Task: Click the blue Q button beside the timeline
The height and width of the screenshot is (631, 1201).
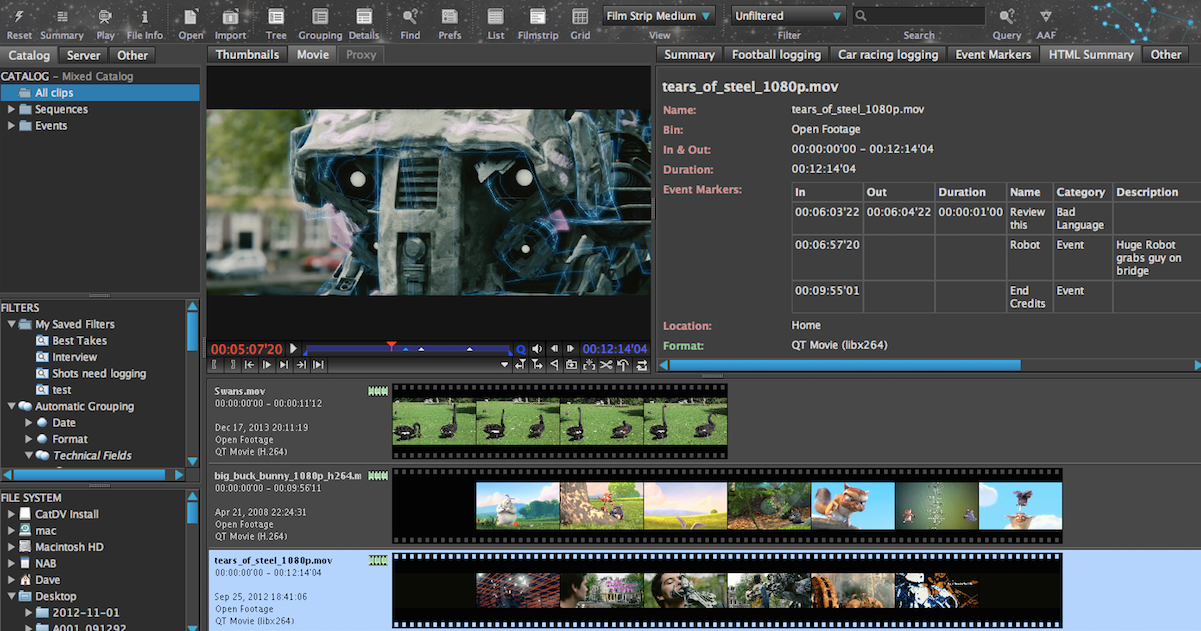Action: (x=521, y=349)
